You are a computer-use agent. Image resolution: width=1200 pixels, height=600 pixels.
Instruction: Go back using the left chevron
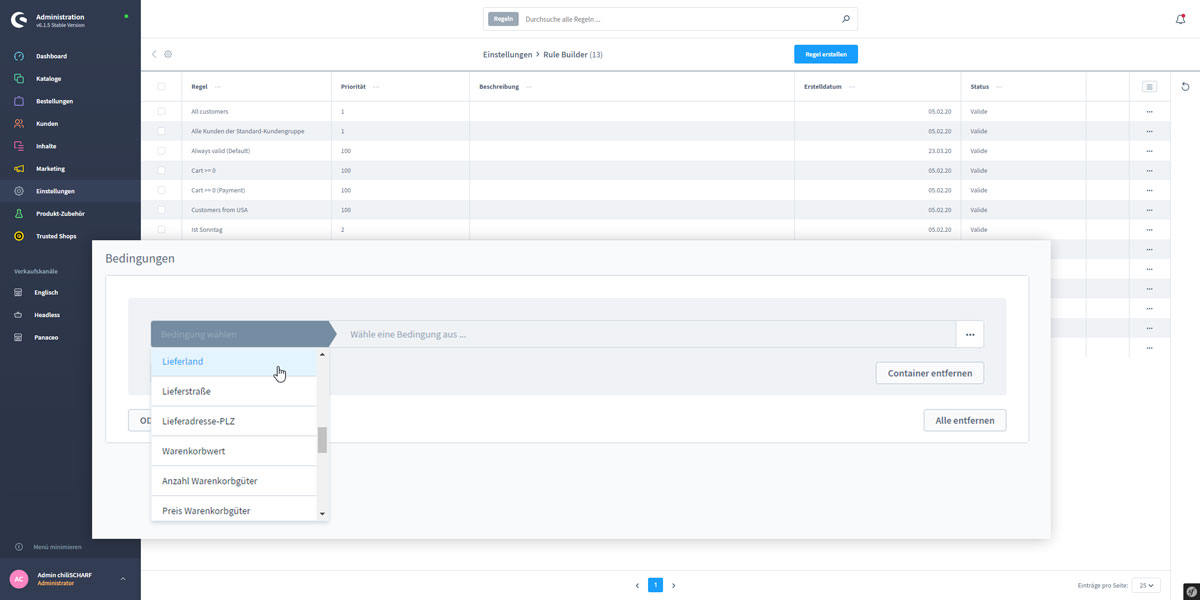pyautogui.click(x=154, y=54)
